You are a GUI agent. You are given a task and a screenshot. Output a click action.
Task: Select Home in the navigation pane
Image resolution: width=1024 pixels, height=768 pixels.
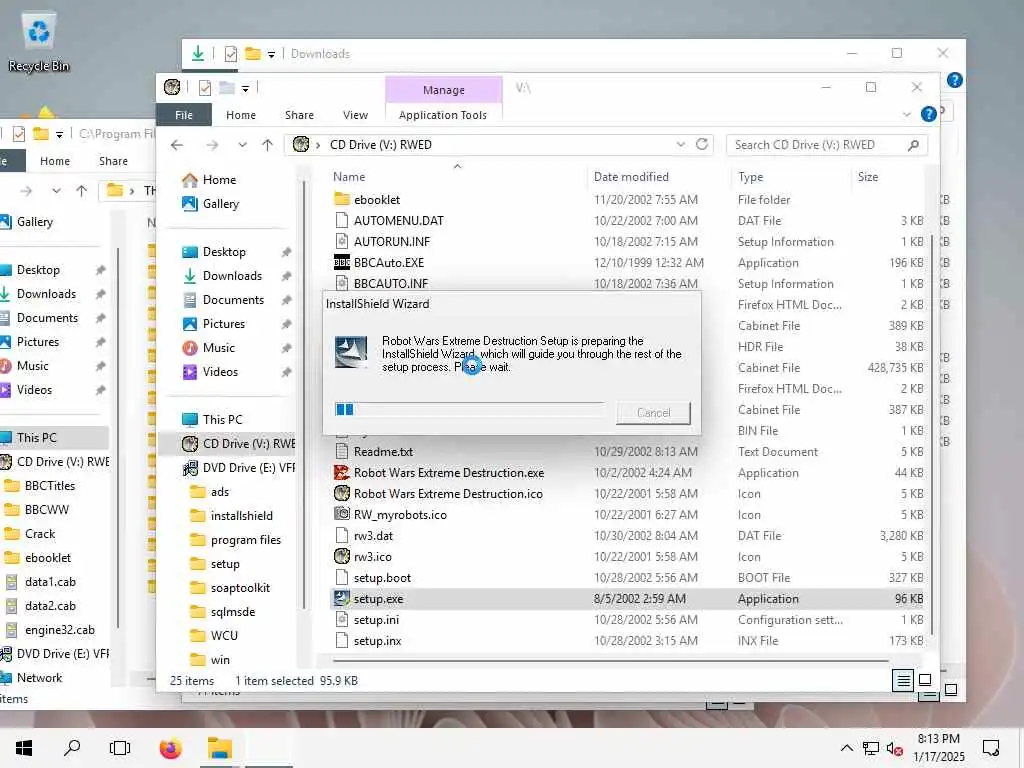(219, 180)
